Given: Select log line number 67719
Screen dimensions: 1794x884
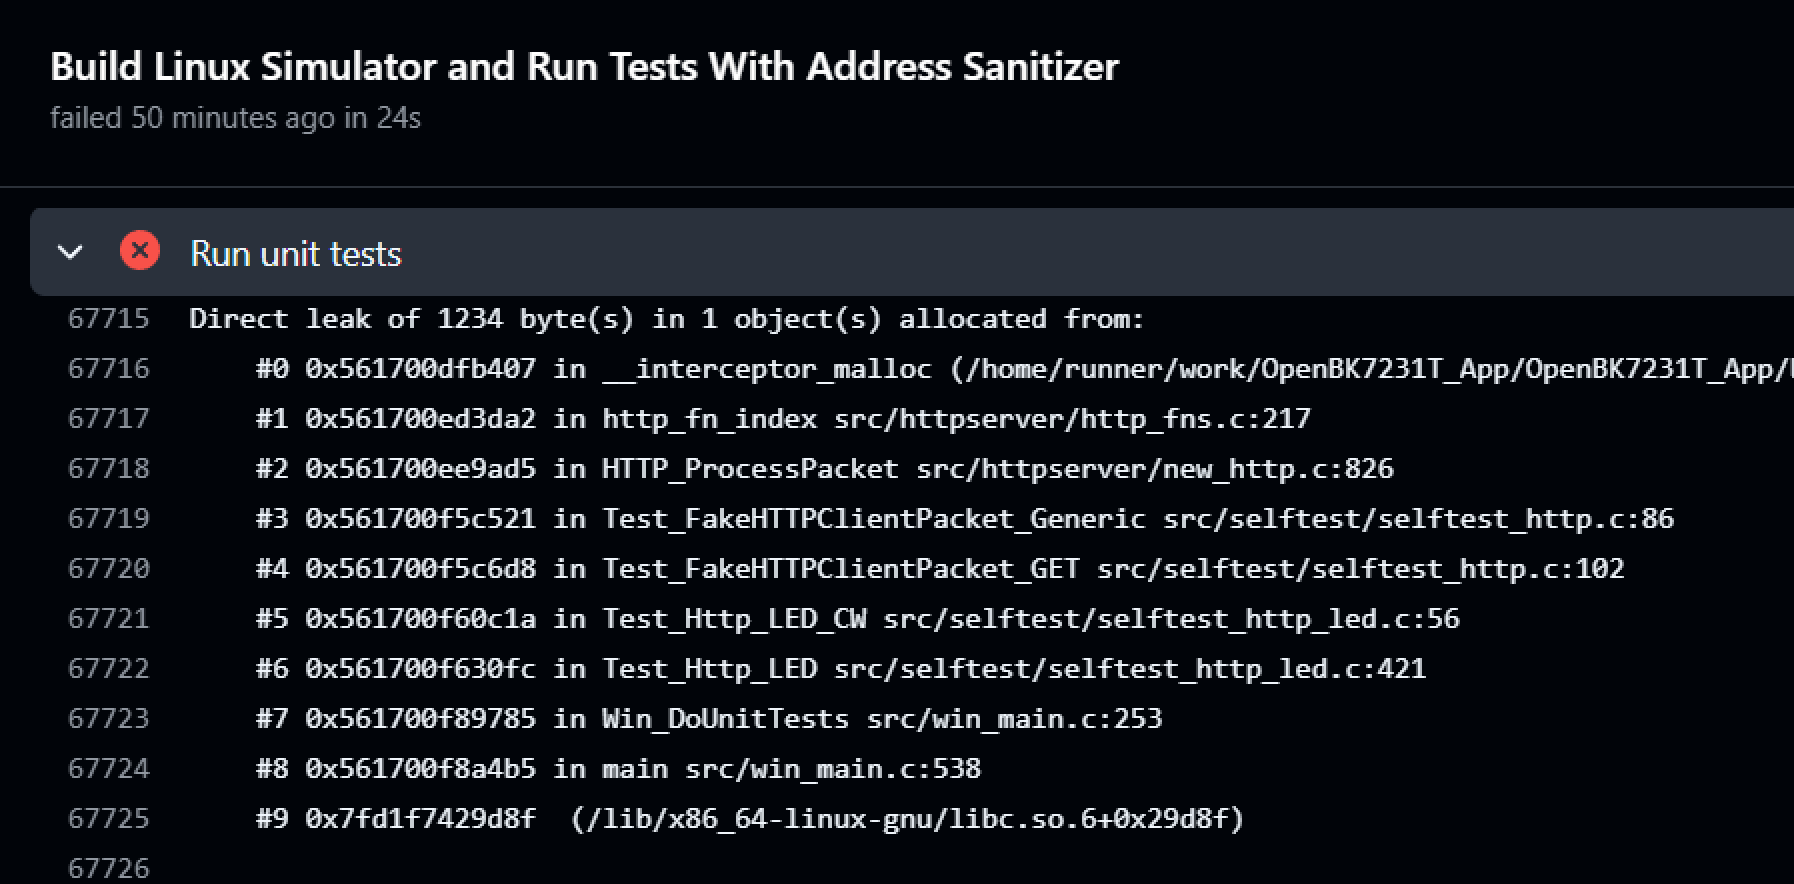Looking at the screenshot, I should [108, 519].
